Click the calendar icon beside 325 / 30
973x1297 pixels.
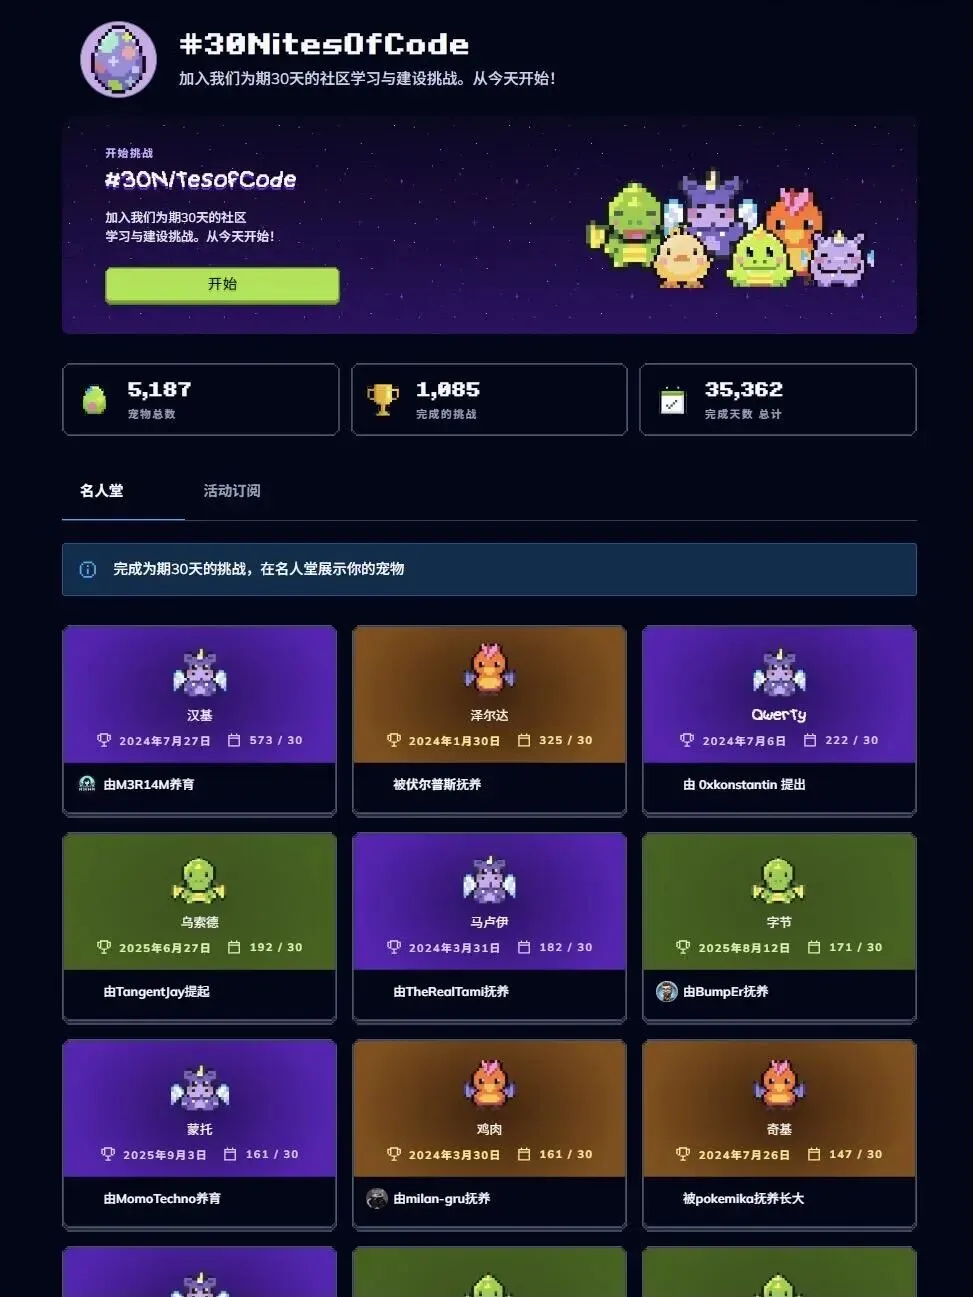524,740
